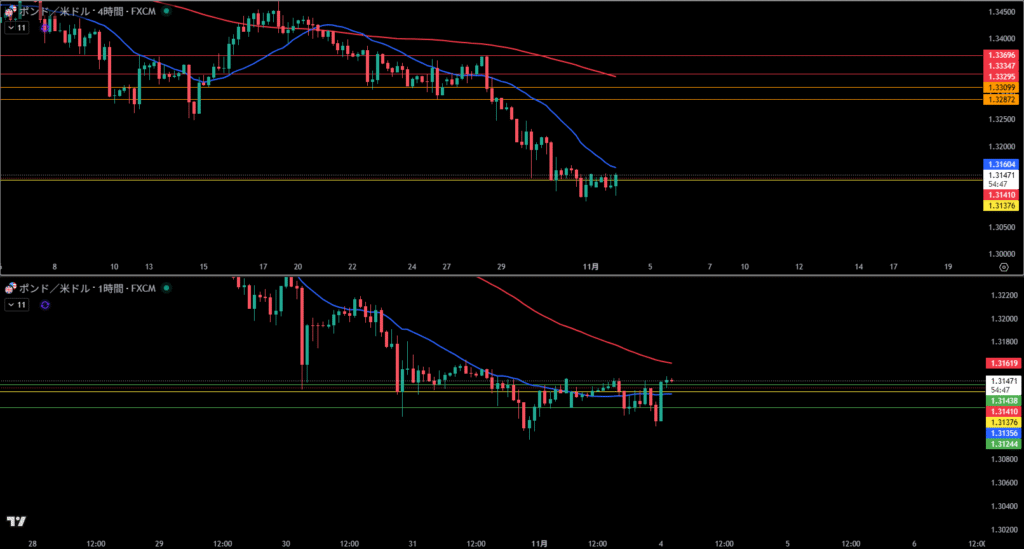
Task: Select the green 1.31438 label on 1-hour chart
Action: 1003,401
